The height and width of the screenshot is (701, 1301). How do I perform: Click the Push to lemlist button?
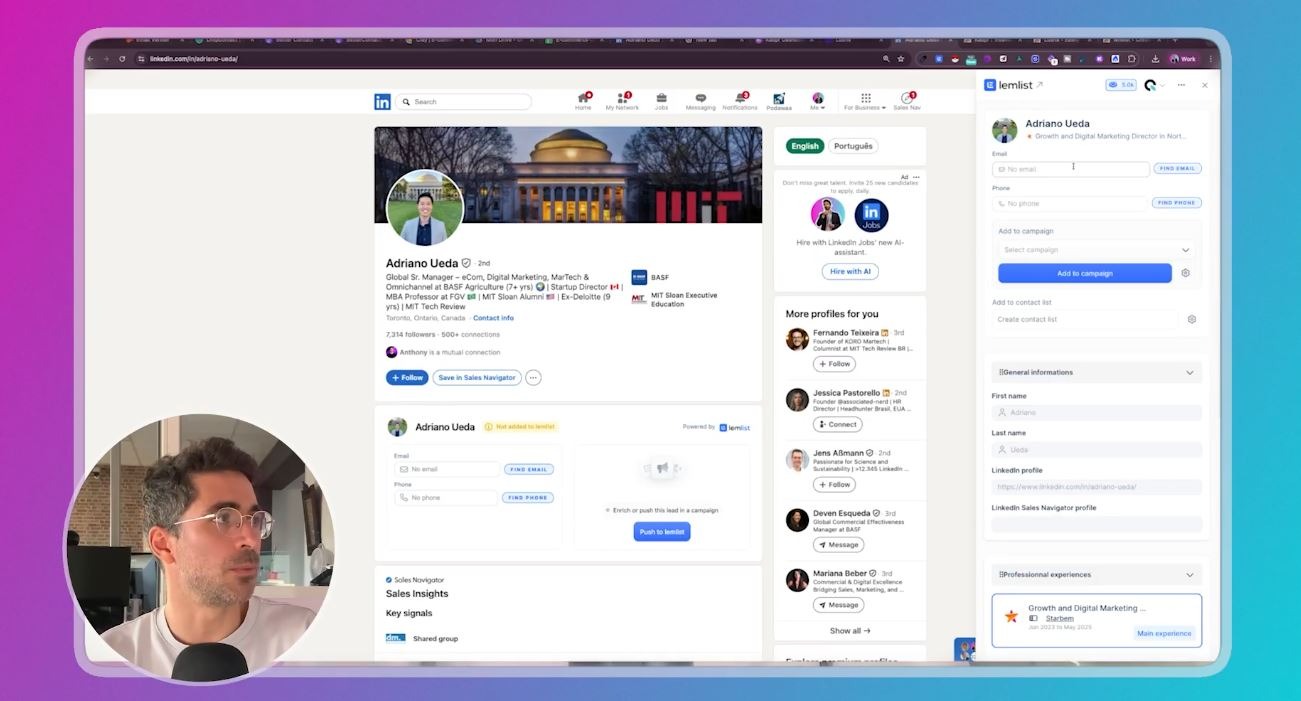(x=661, y=532)
